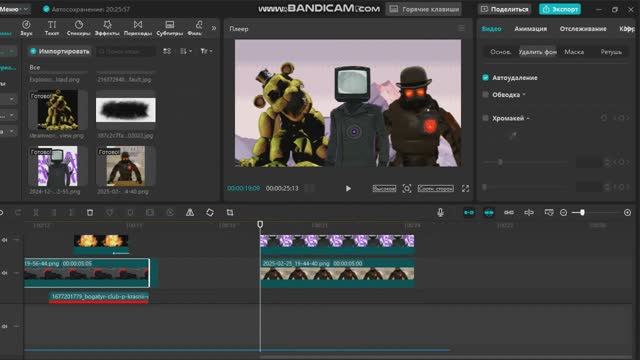Image resolution: width=640 pixels, height=360 pixels.
Task: Select the black brush stroke thumbnail
Action: coord(126,110)
